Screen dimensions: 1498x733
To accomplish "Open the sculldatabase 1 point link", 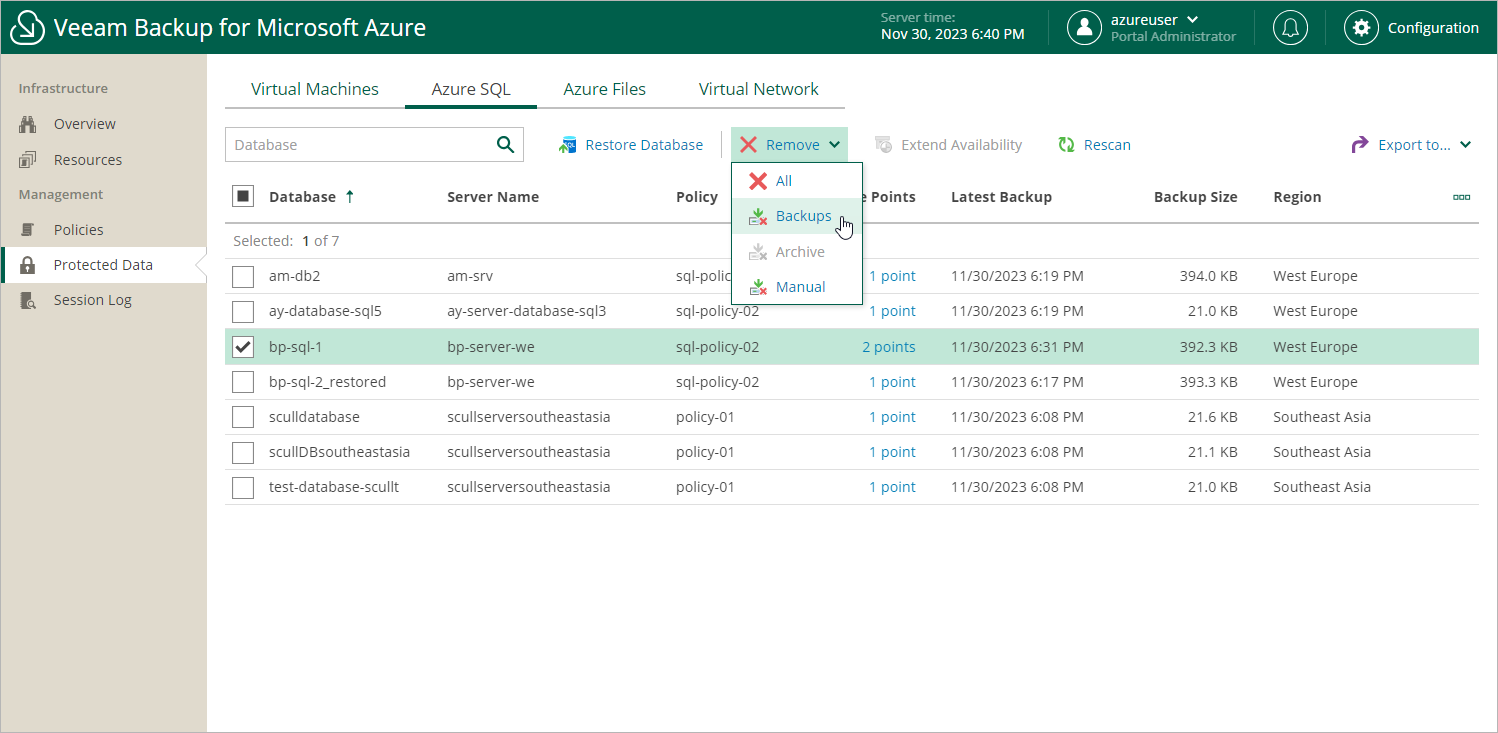I will [892, 417].
